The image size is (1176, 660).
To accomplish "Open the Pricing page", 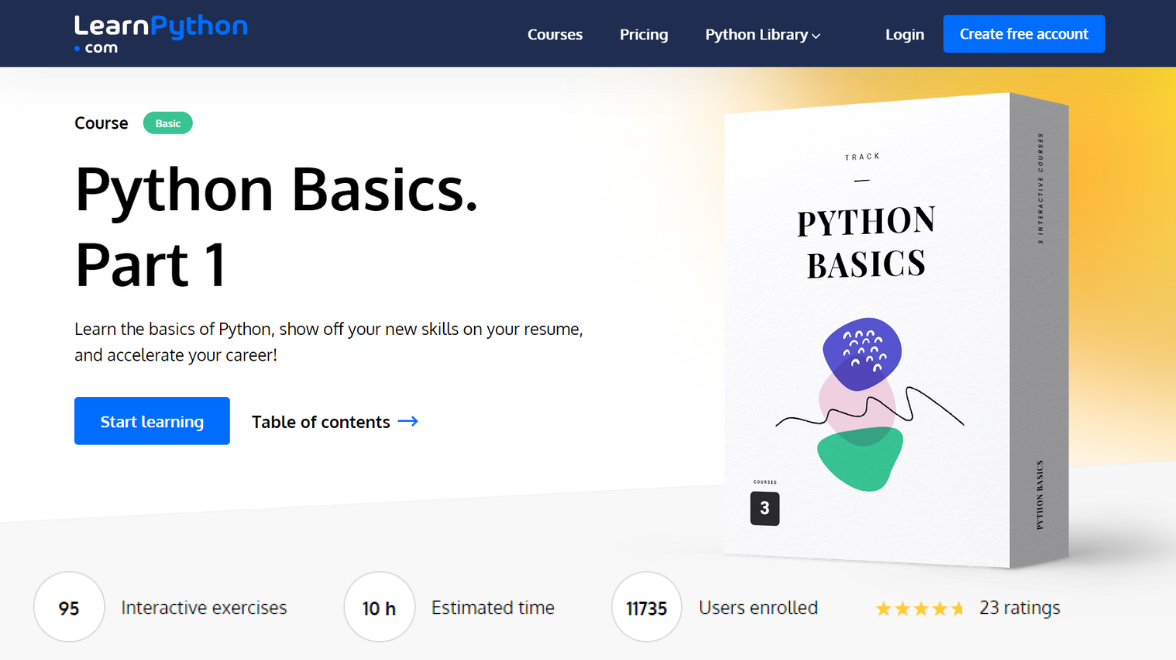I will click(x=644, y=34).
